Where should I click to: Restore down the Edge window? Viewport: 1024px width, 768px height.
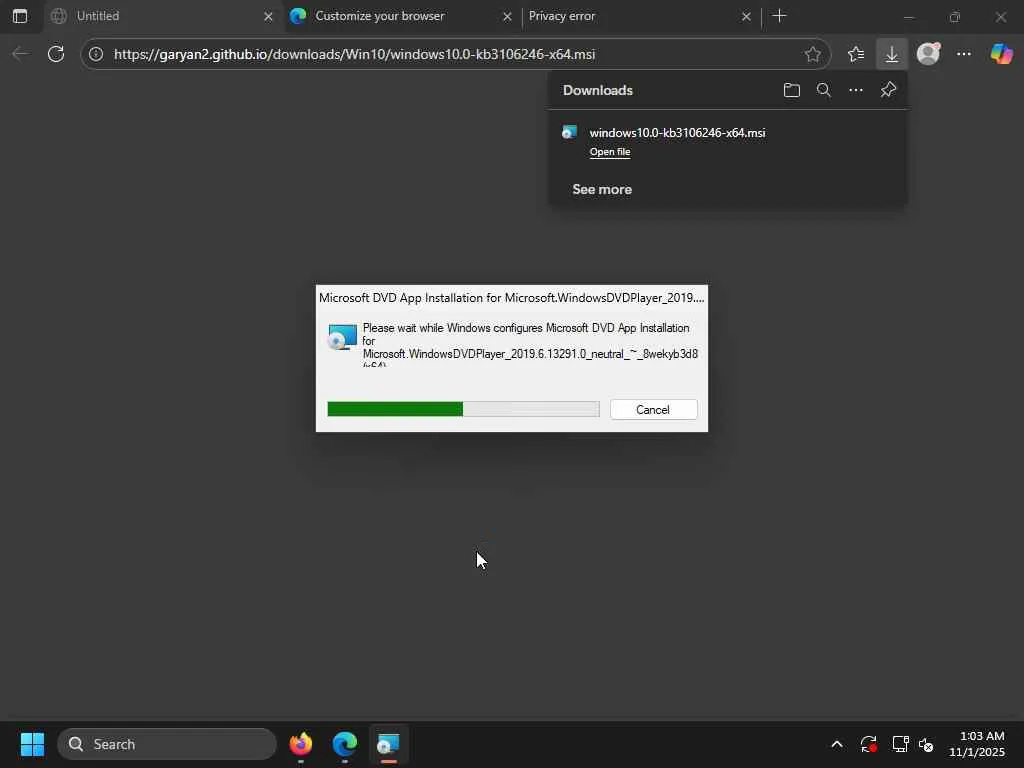pyautogui.click(x=955, y=17)
